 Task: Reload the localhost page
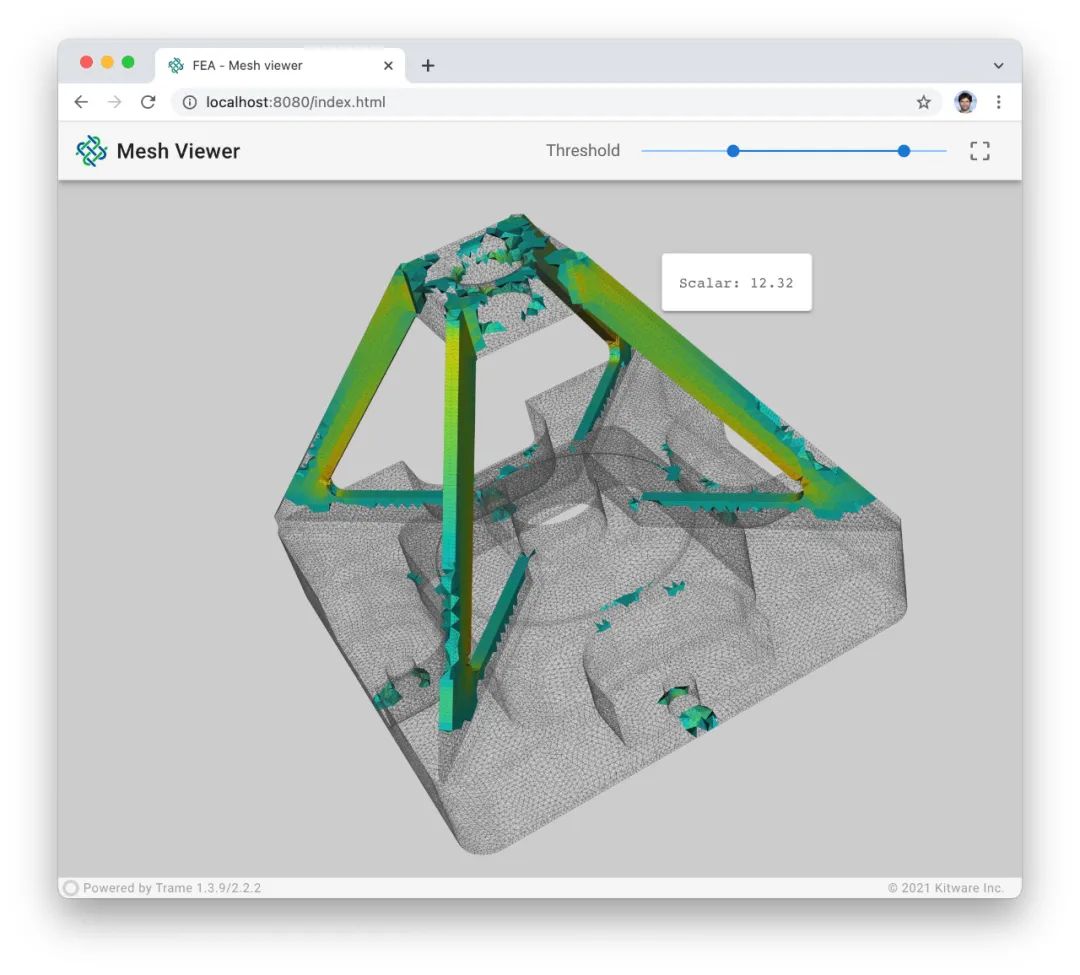(148, 102)
